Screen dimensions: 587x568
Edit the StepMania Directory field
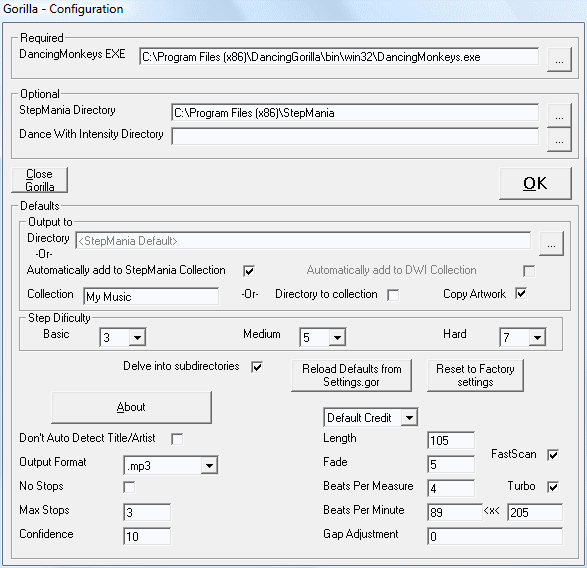pyautogui.click(x=355, y=112)
